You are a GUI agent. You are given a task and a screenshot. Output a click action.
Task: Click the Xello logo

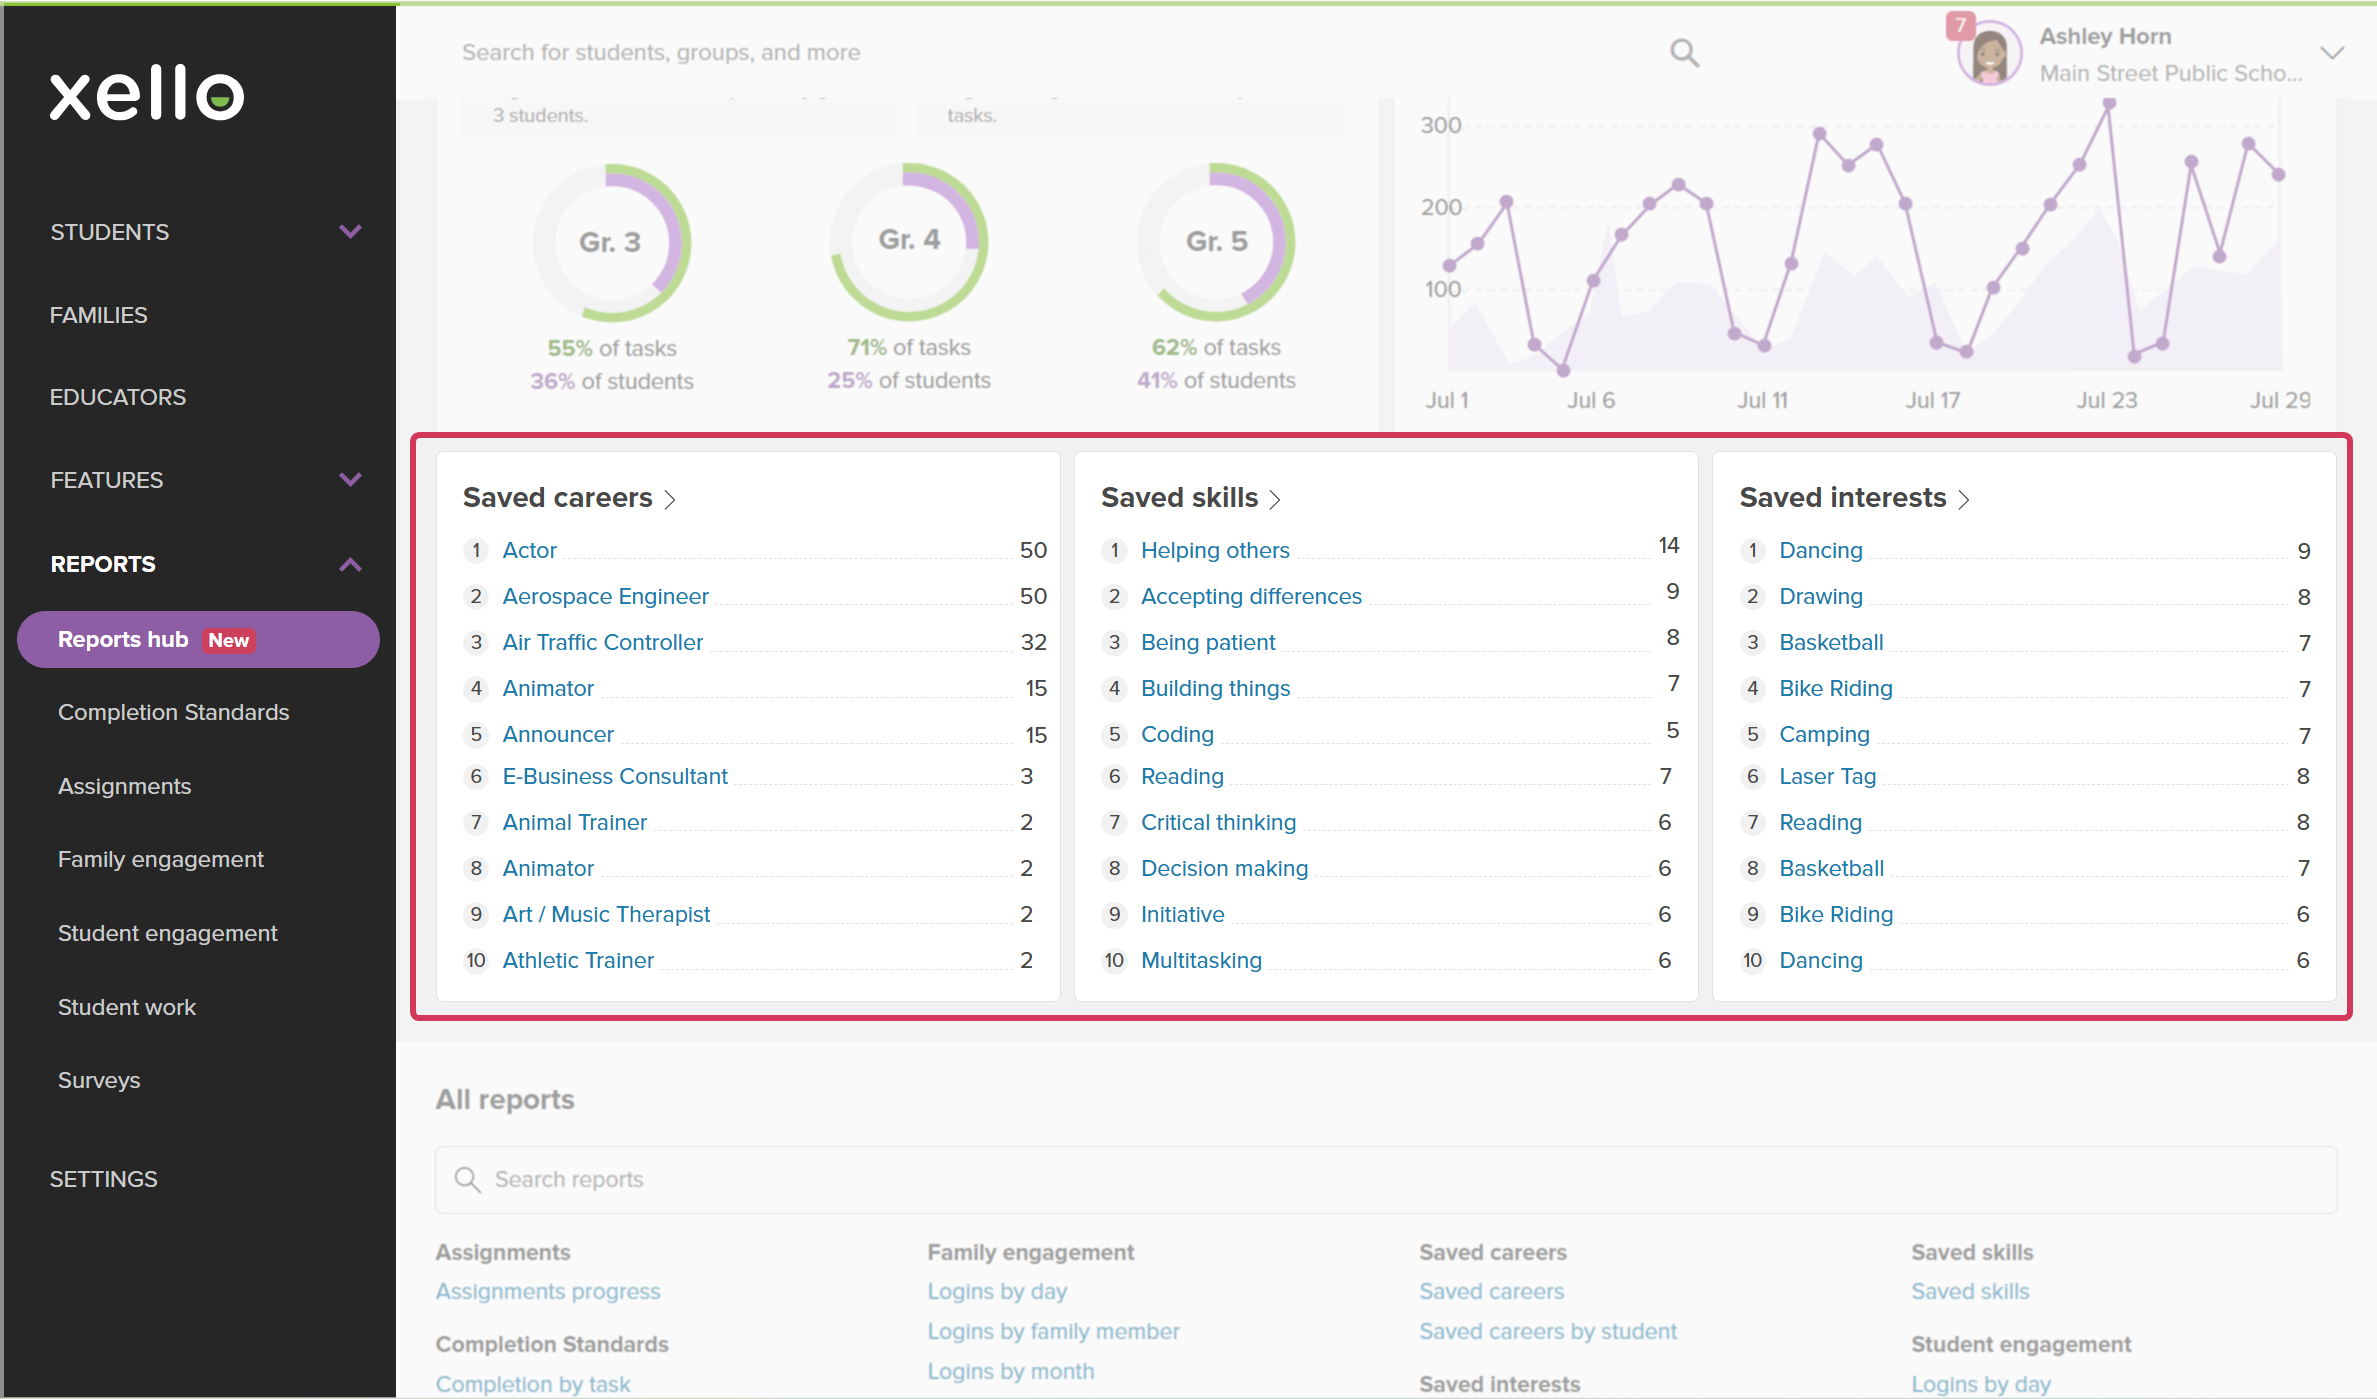click(147, 94)
